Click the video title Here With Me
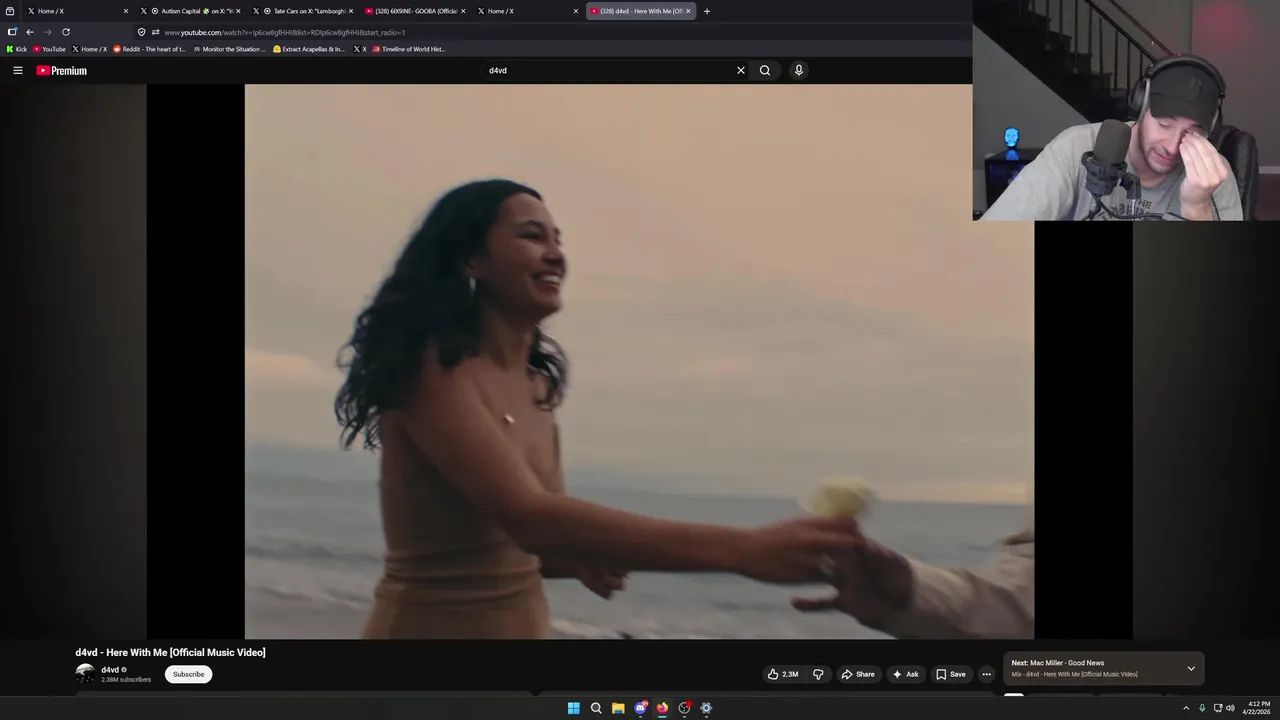 [x=170, y=652]
